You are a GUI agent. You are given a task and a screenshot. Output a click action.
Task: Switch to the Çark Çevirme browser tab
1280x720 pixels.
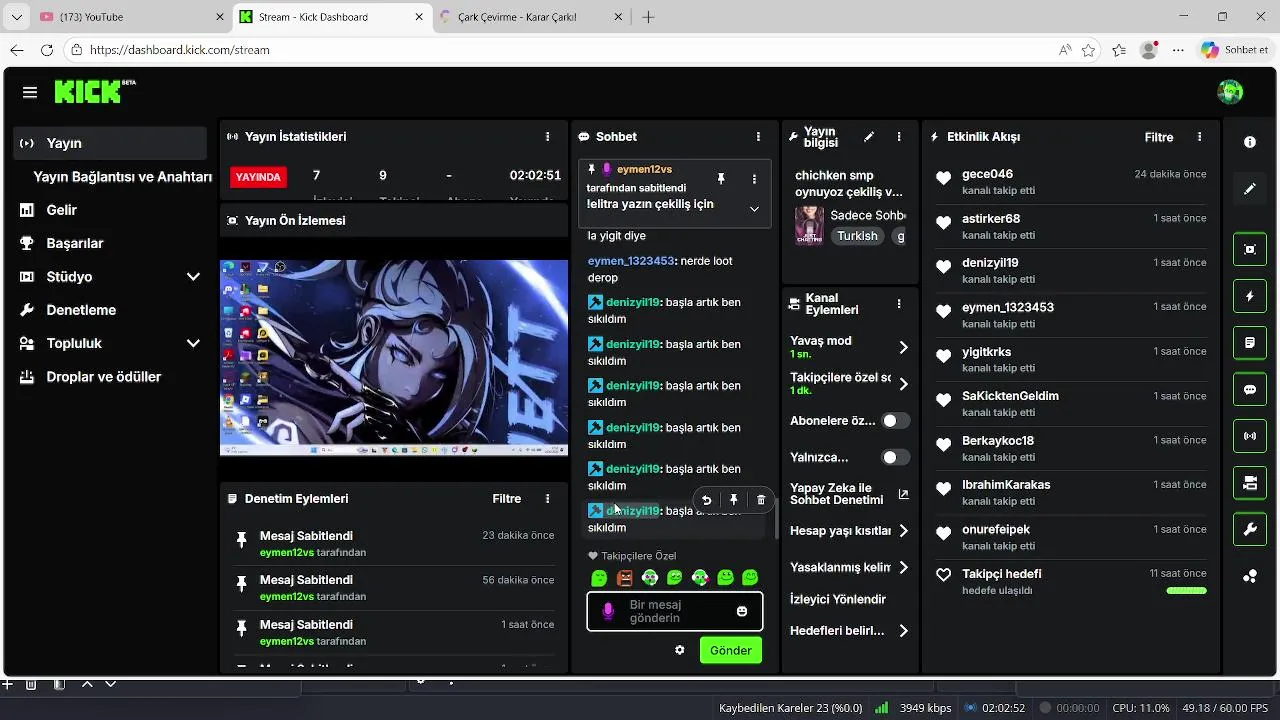click(530, 17)
